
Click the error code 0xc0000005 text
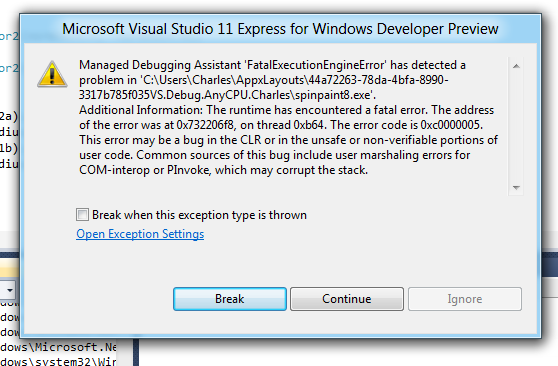[452, 125]
